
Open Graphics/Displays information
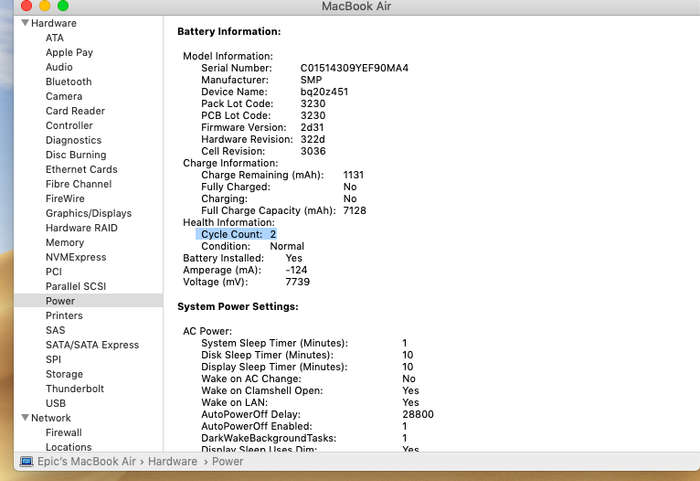[x=88, y=213]
